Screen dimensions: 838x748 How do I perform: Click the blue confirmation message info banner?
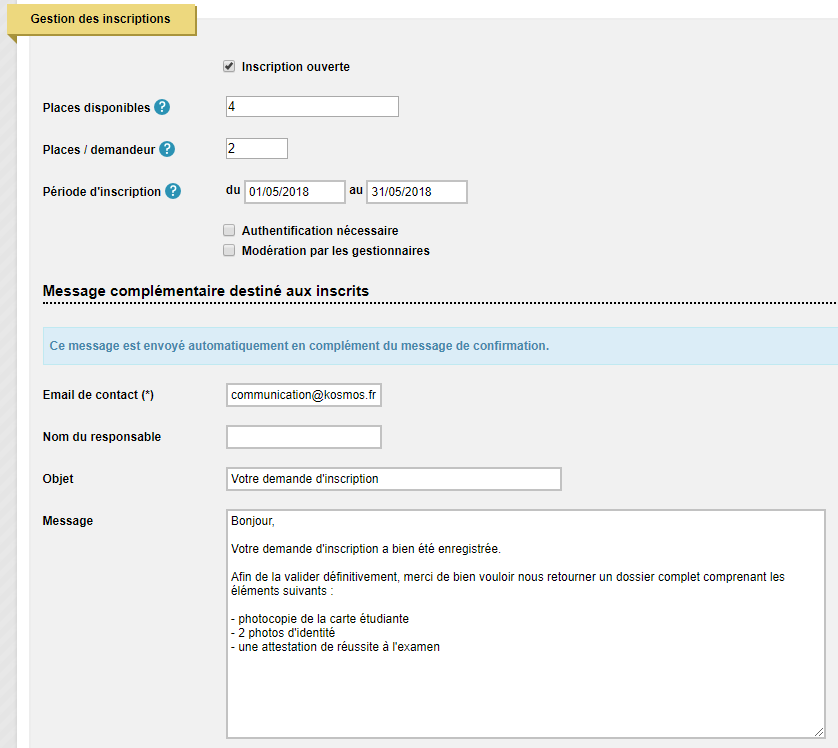440,346
